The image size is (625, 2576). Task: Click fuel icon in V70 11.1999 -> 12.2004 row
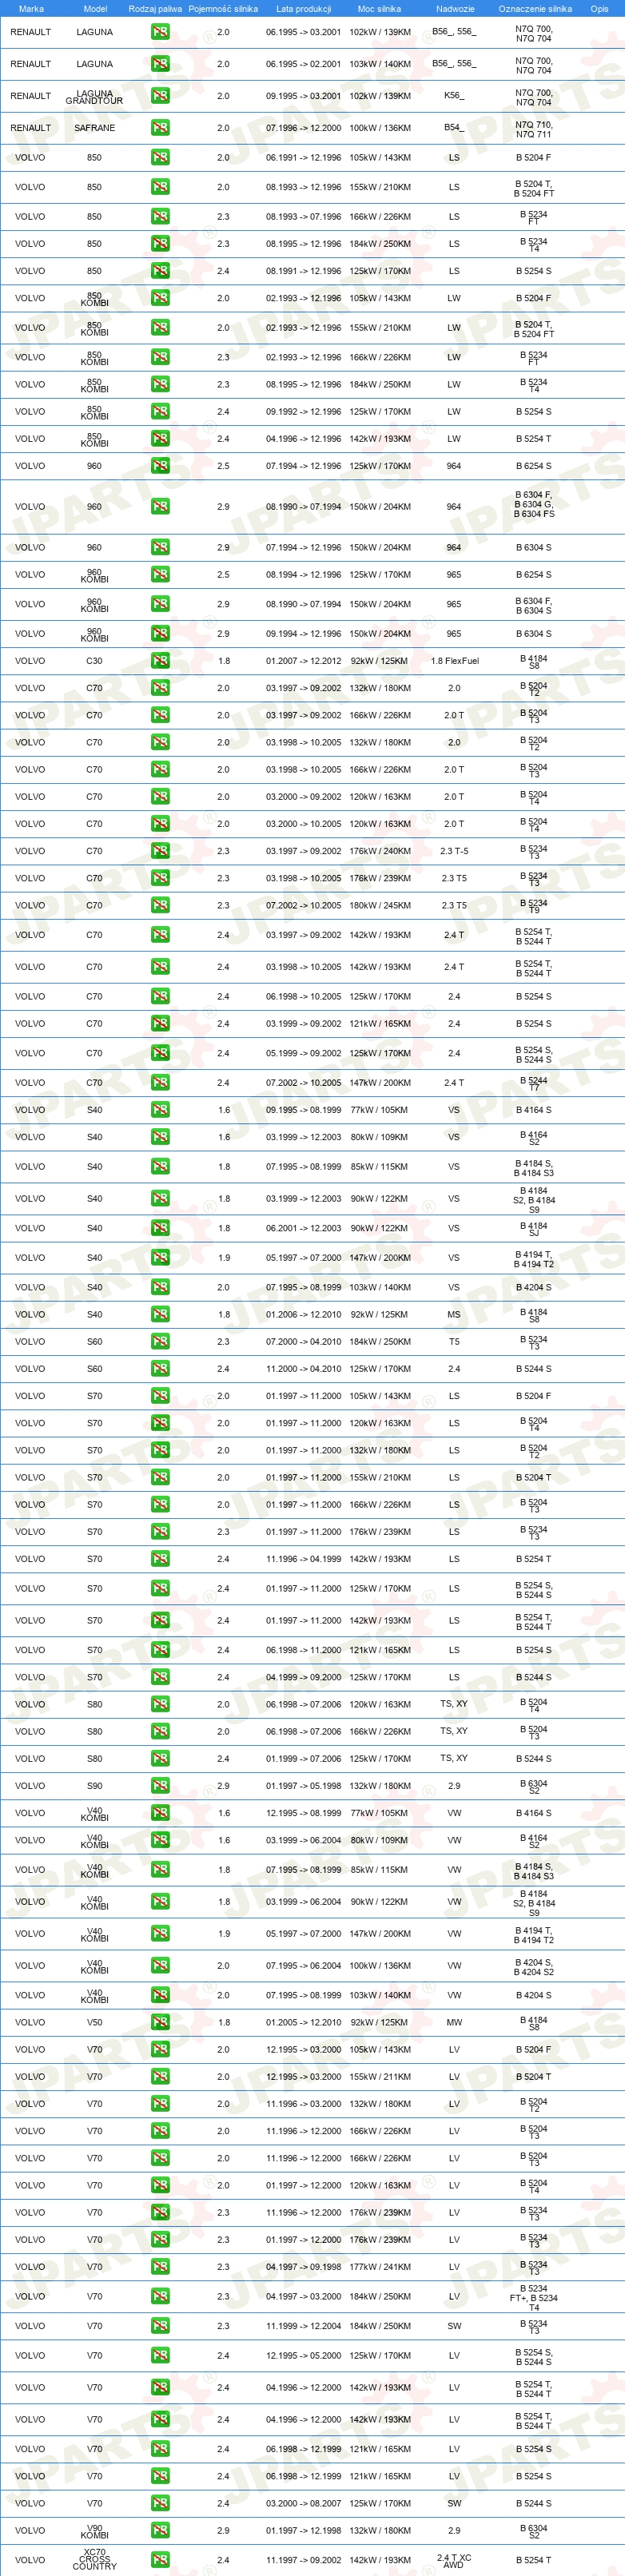pyautogui.click(x=160, y=2326)
